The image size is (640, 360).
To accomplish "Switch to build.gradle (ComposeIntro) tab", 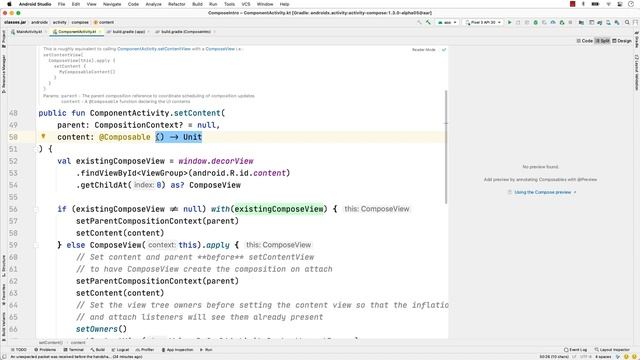I will [185, 32].
